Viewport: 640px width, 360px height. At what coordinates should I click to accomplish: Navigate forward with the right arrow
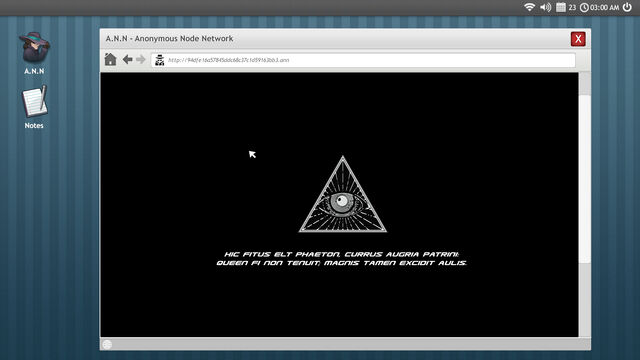coord(141,60)
